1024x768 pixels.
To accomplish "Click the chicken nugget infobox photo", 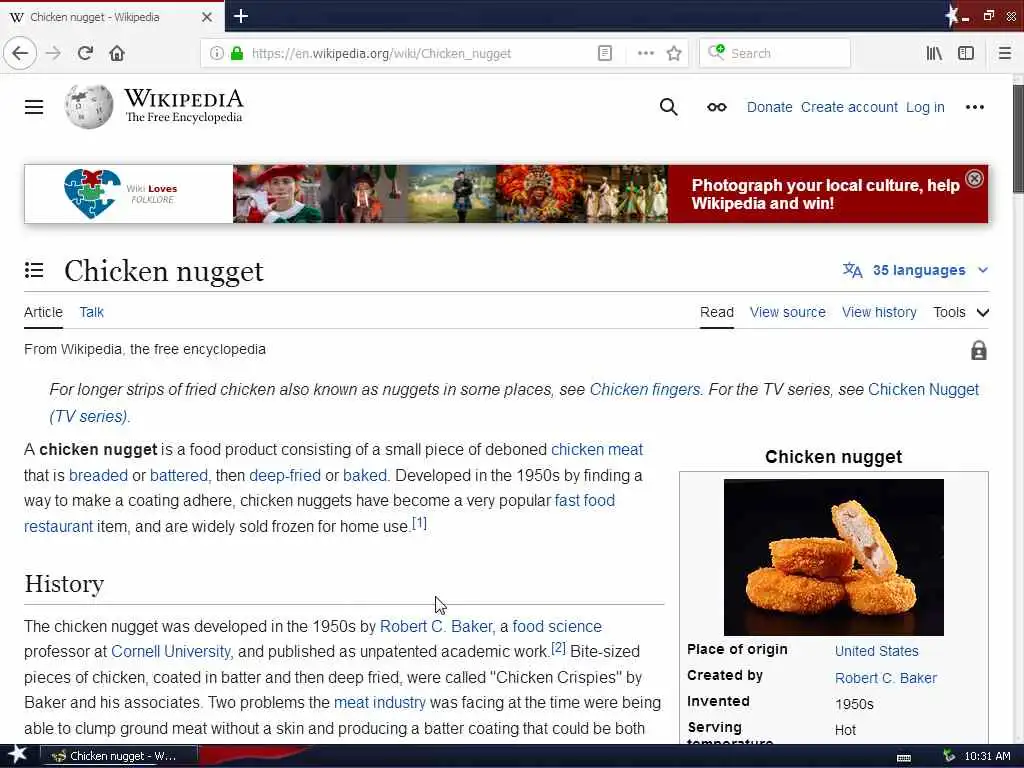I will 833,557.
